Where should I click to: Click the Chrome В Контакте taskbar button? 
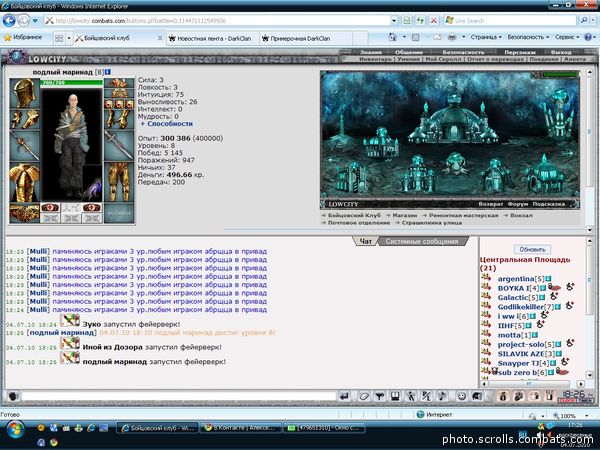coord(241,428)
